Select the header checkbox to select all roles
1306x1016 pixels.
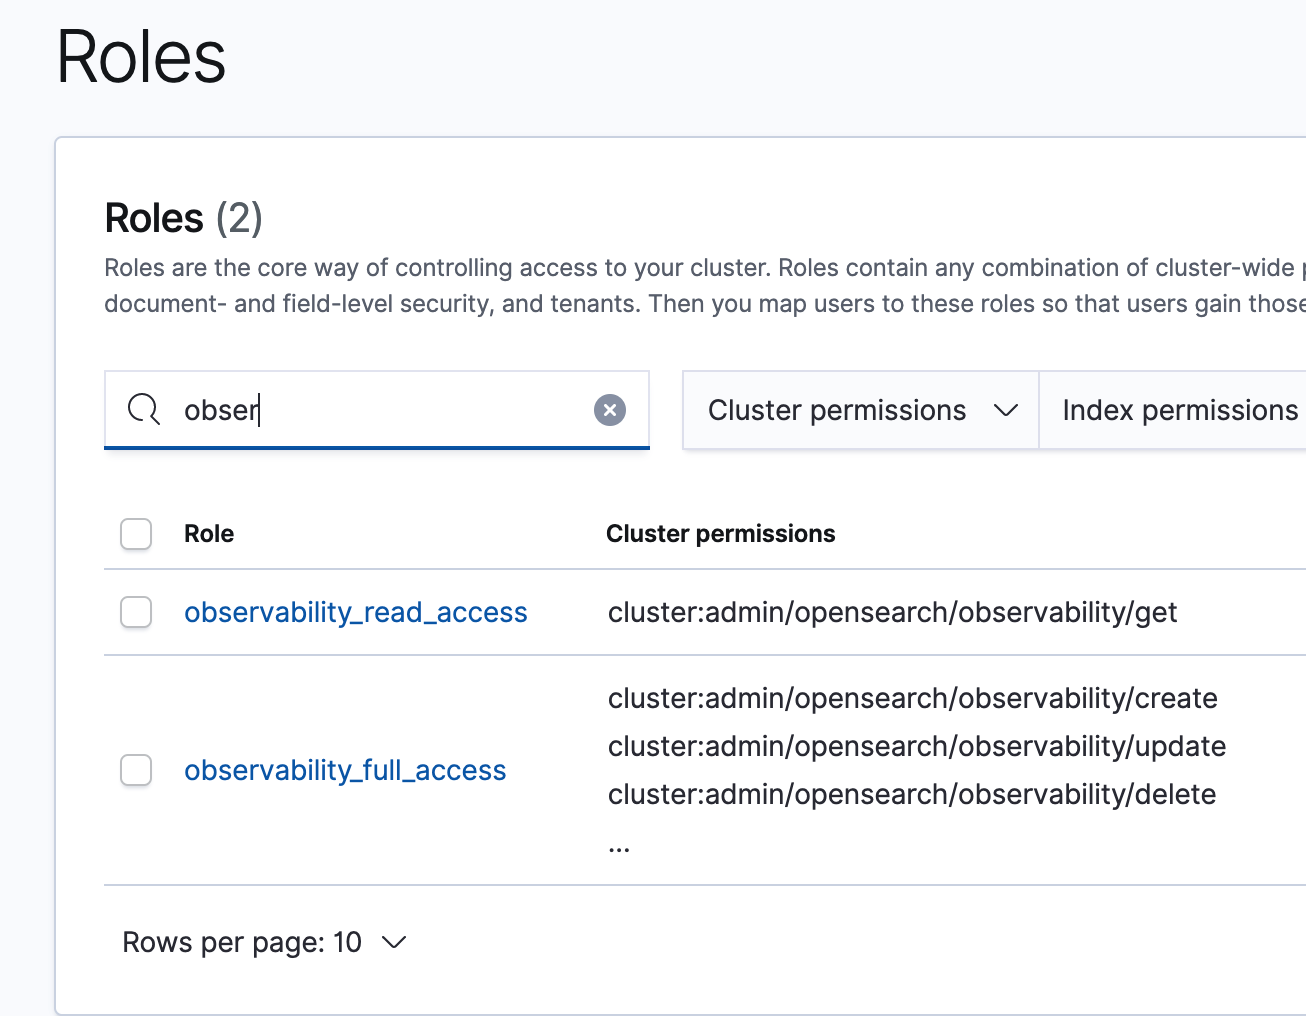(135, 534)
